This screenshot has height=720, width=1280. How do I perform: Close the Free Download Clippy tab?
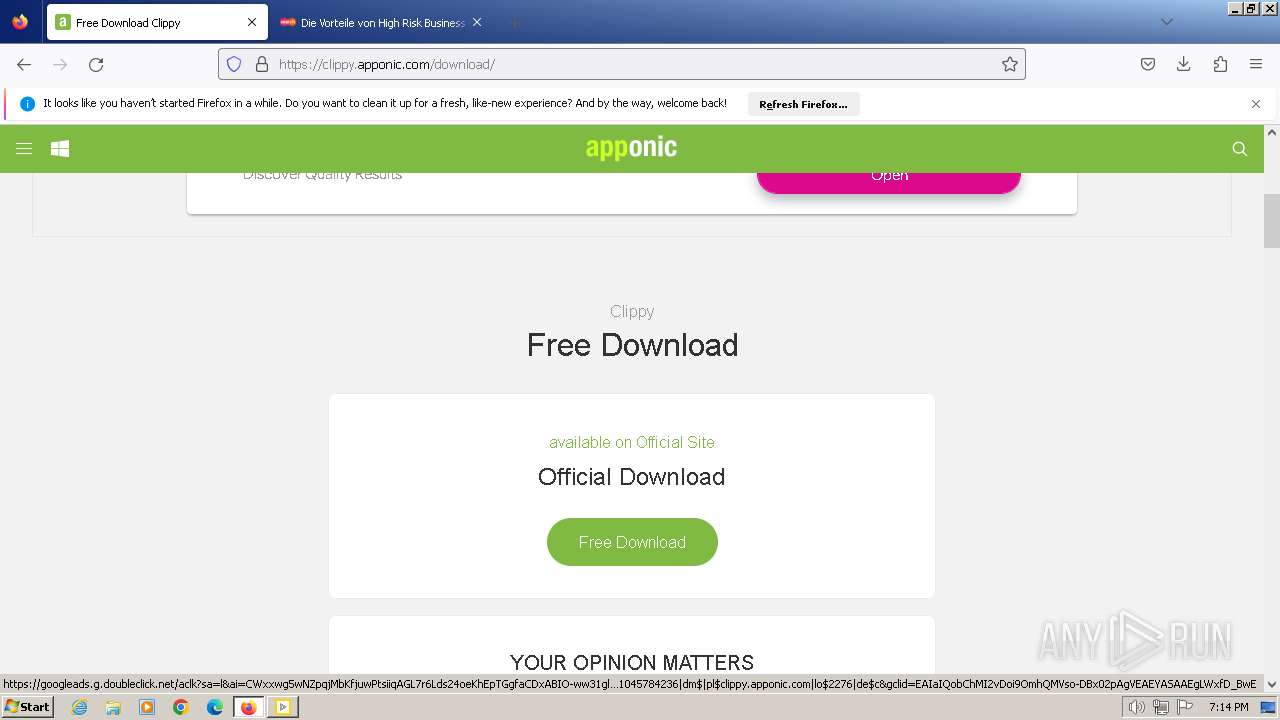tap(252, 22)
